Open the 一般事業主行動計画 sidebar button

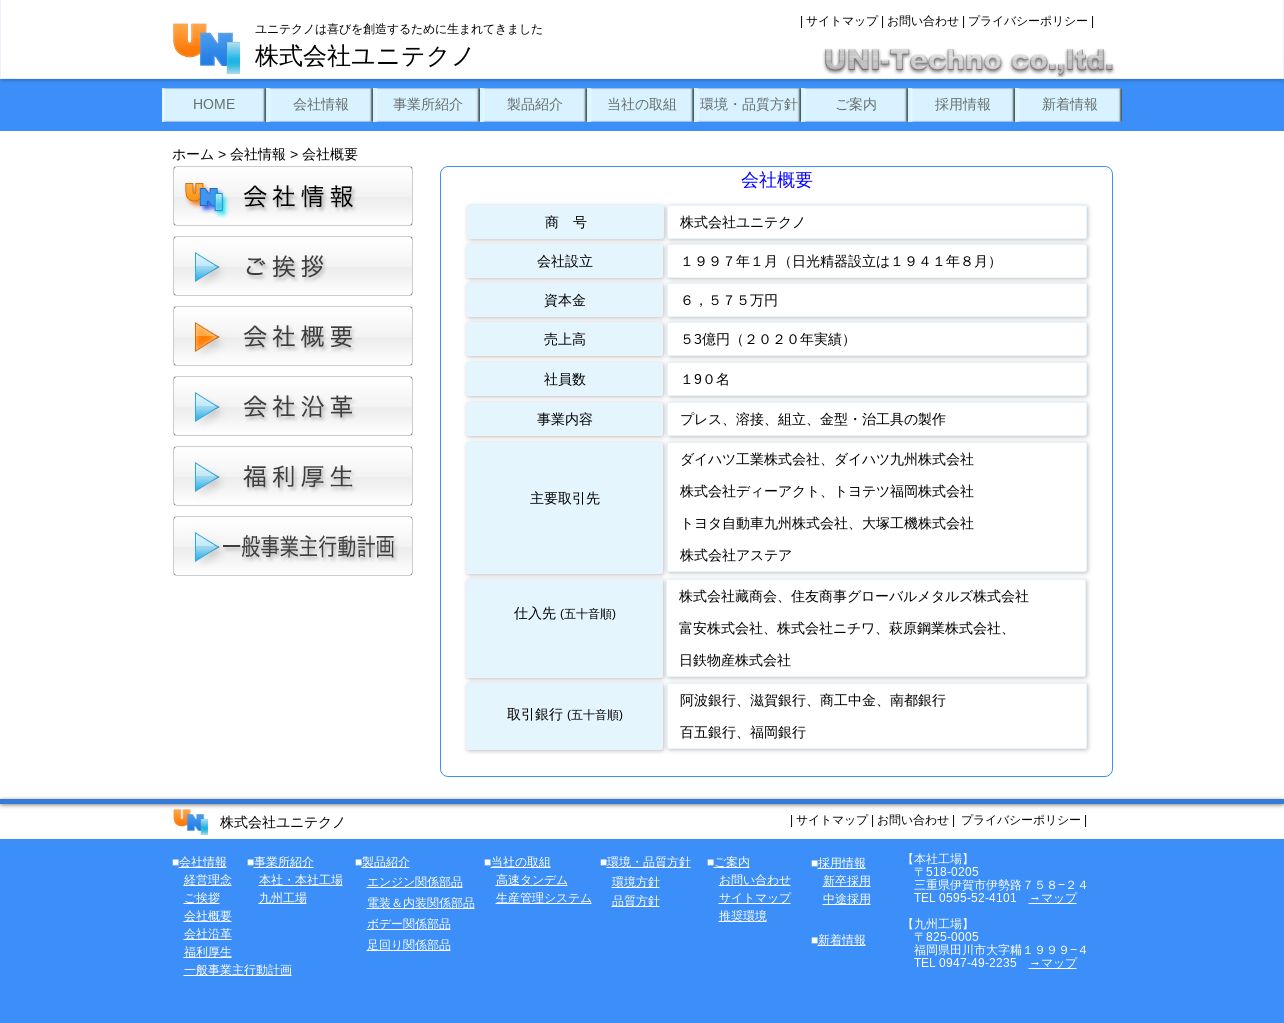pos(293,546)
